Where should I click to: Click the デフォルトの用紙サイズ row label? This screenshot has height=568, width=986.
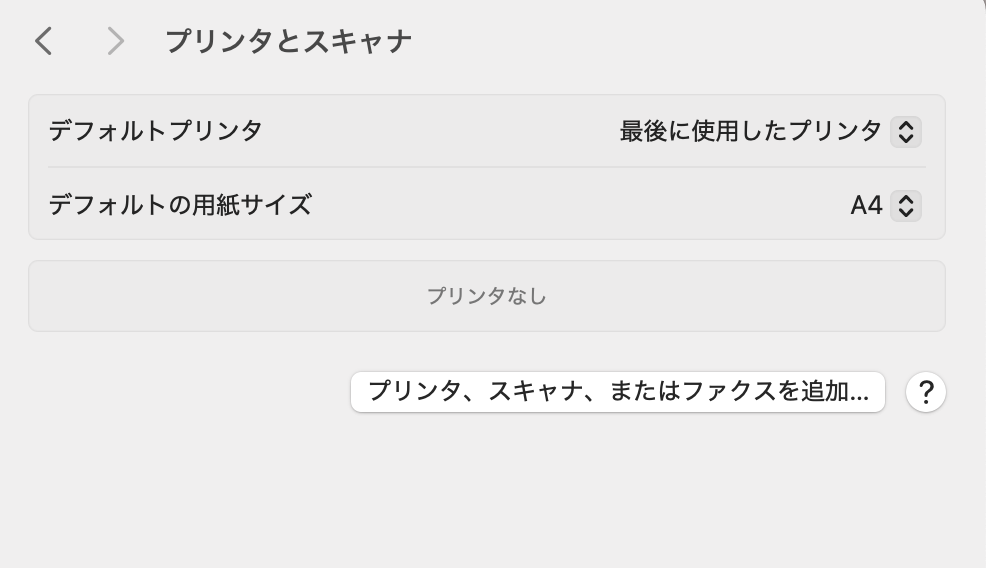(x=180, y=205)
